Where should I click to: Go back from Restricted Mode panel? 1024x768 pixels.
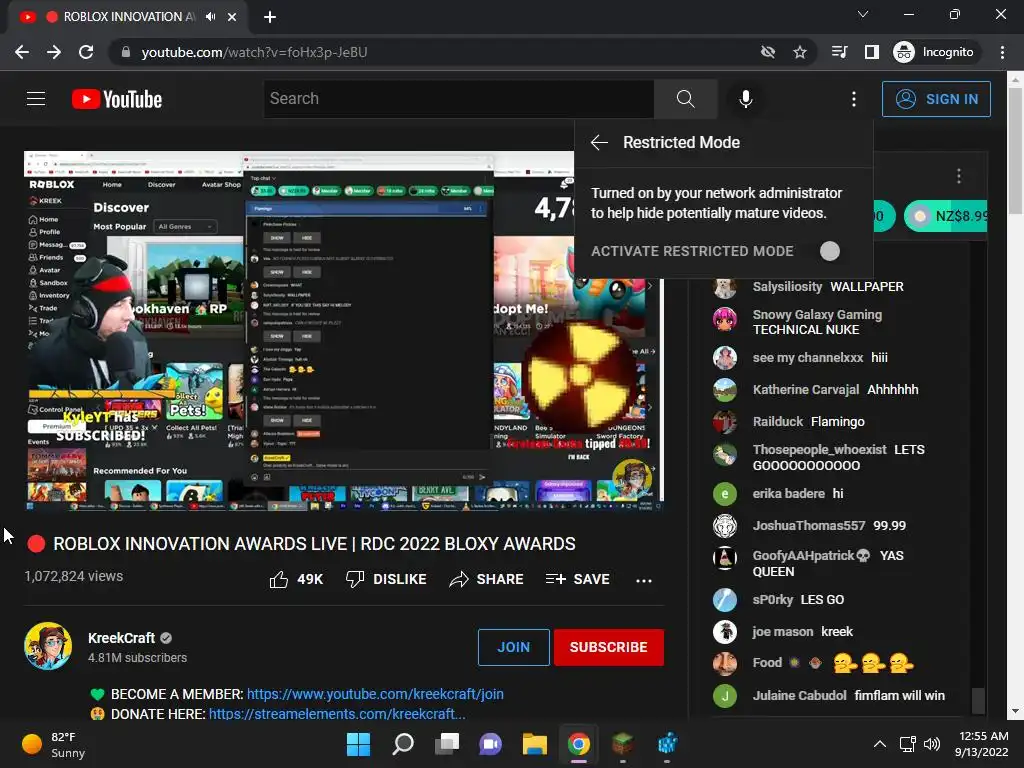tap(599, 142)
